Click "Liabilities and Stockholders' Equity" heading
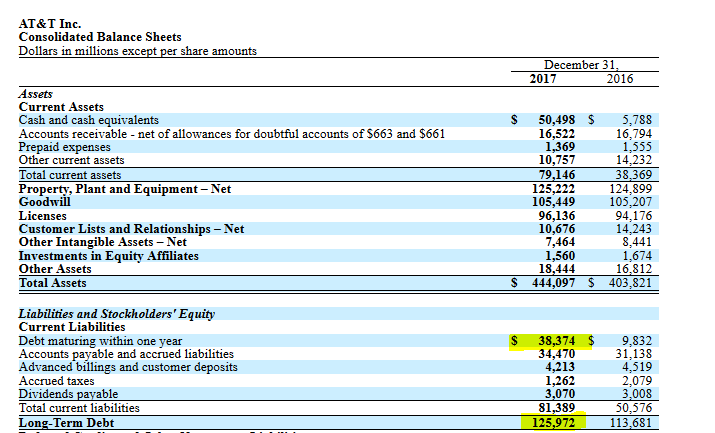Screen dimensions: 715x433 (x=117, y=314)
